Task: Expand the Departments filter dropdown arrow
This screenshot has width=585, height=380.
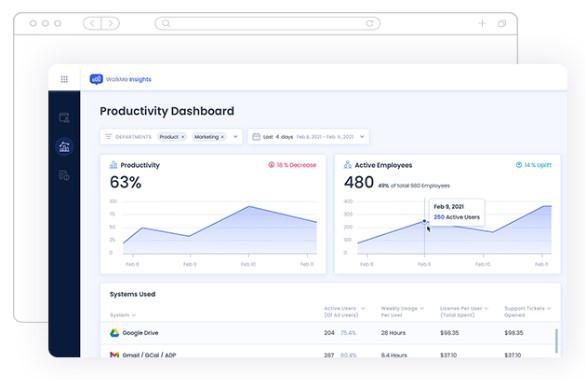Action: [x=235, y=137]
